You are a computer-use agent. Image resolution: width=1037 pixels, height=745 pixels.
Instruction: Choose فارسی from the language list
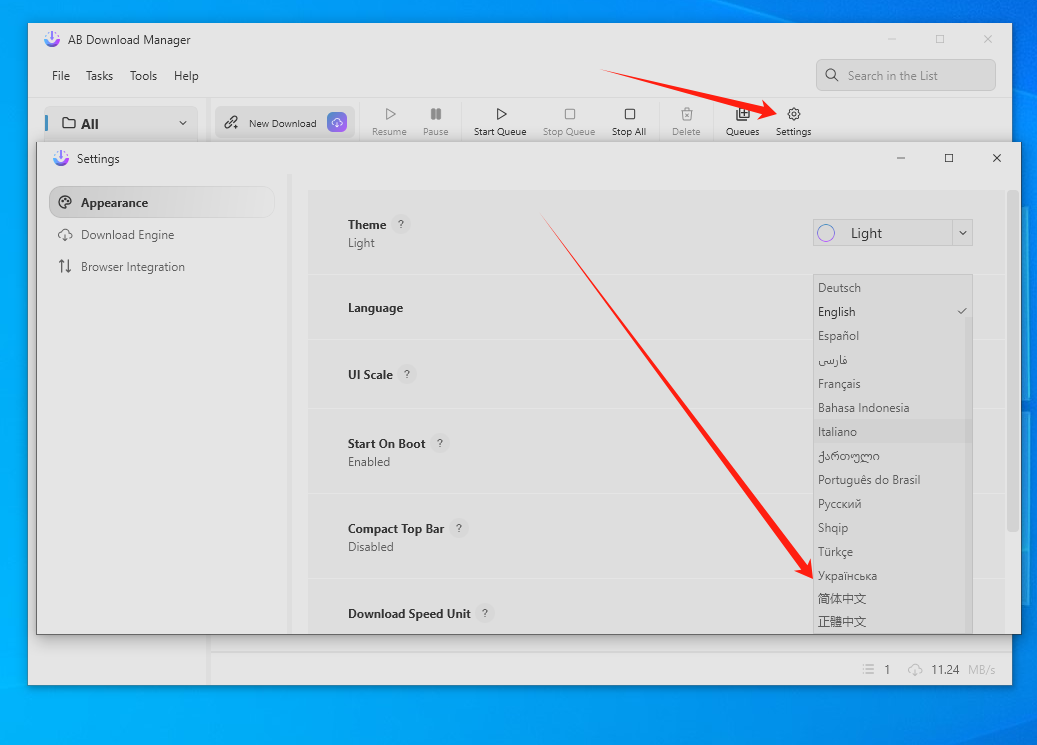pos(889,360)
